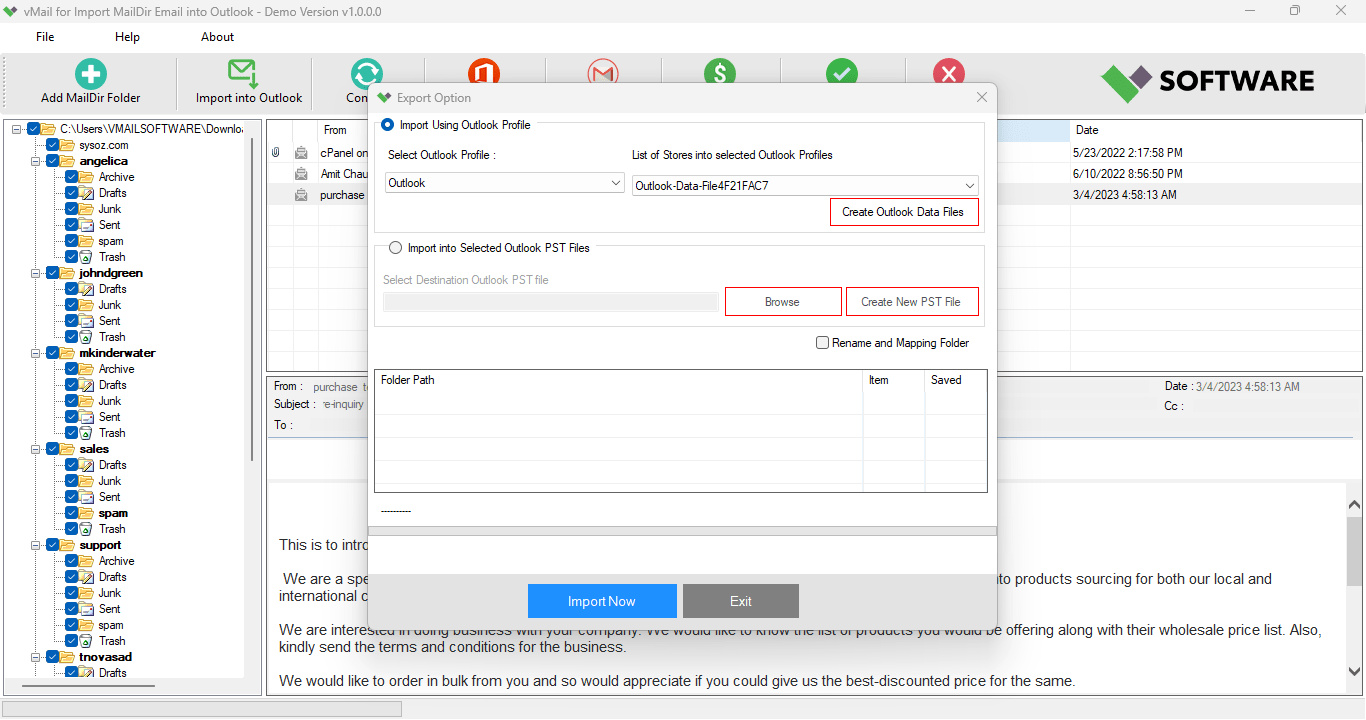The height and width of the screenshot is (720, 1366).
Task: Open the File menu
Action: pos(45,37)
